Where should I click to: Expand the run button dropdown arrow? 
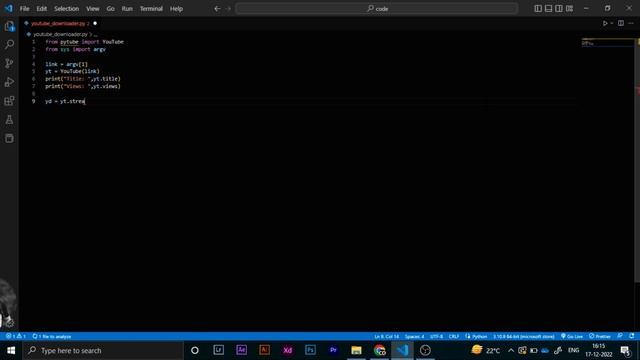(612, 23)
